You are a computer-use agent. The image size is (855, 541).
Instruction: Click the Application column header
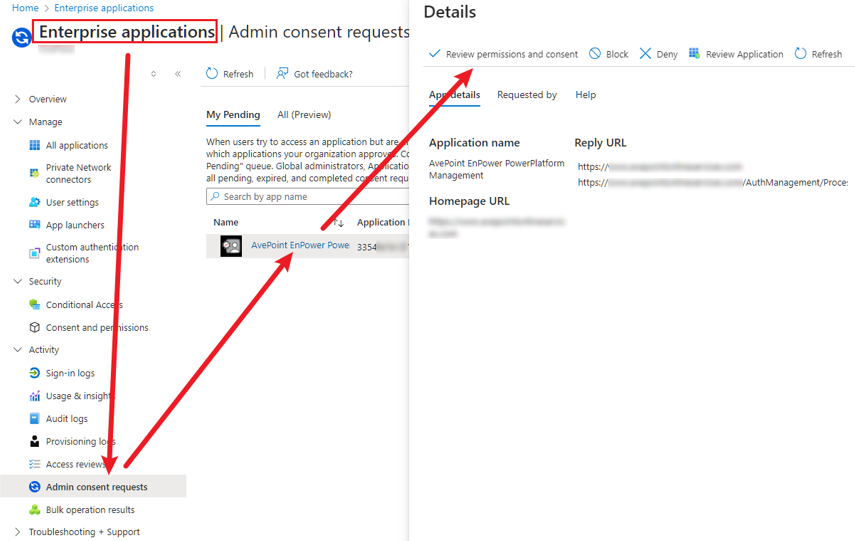[382, 222]
